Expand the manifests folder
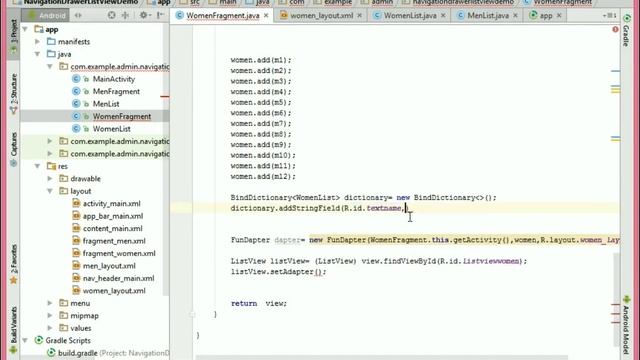The image size is (640, 360). [x=38, y=42]
